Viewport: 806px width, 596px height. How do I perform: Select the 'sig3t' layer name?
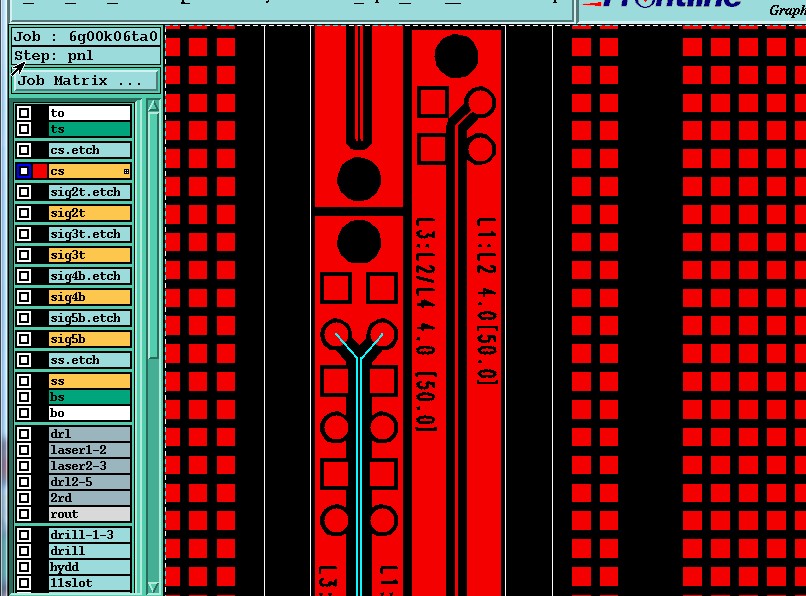coord(89,255)
